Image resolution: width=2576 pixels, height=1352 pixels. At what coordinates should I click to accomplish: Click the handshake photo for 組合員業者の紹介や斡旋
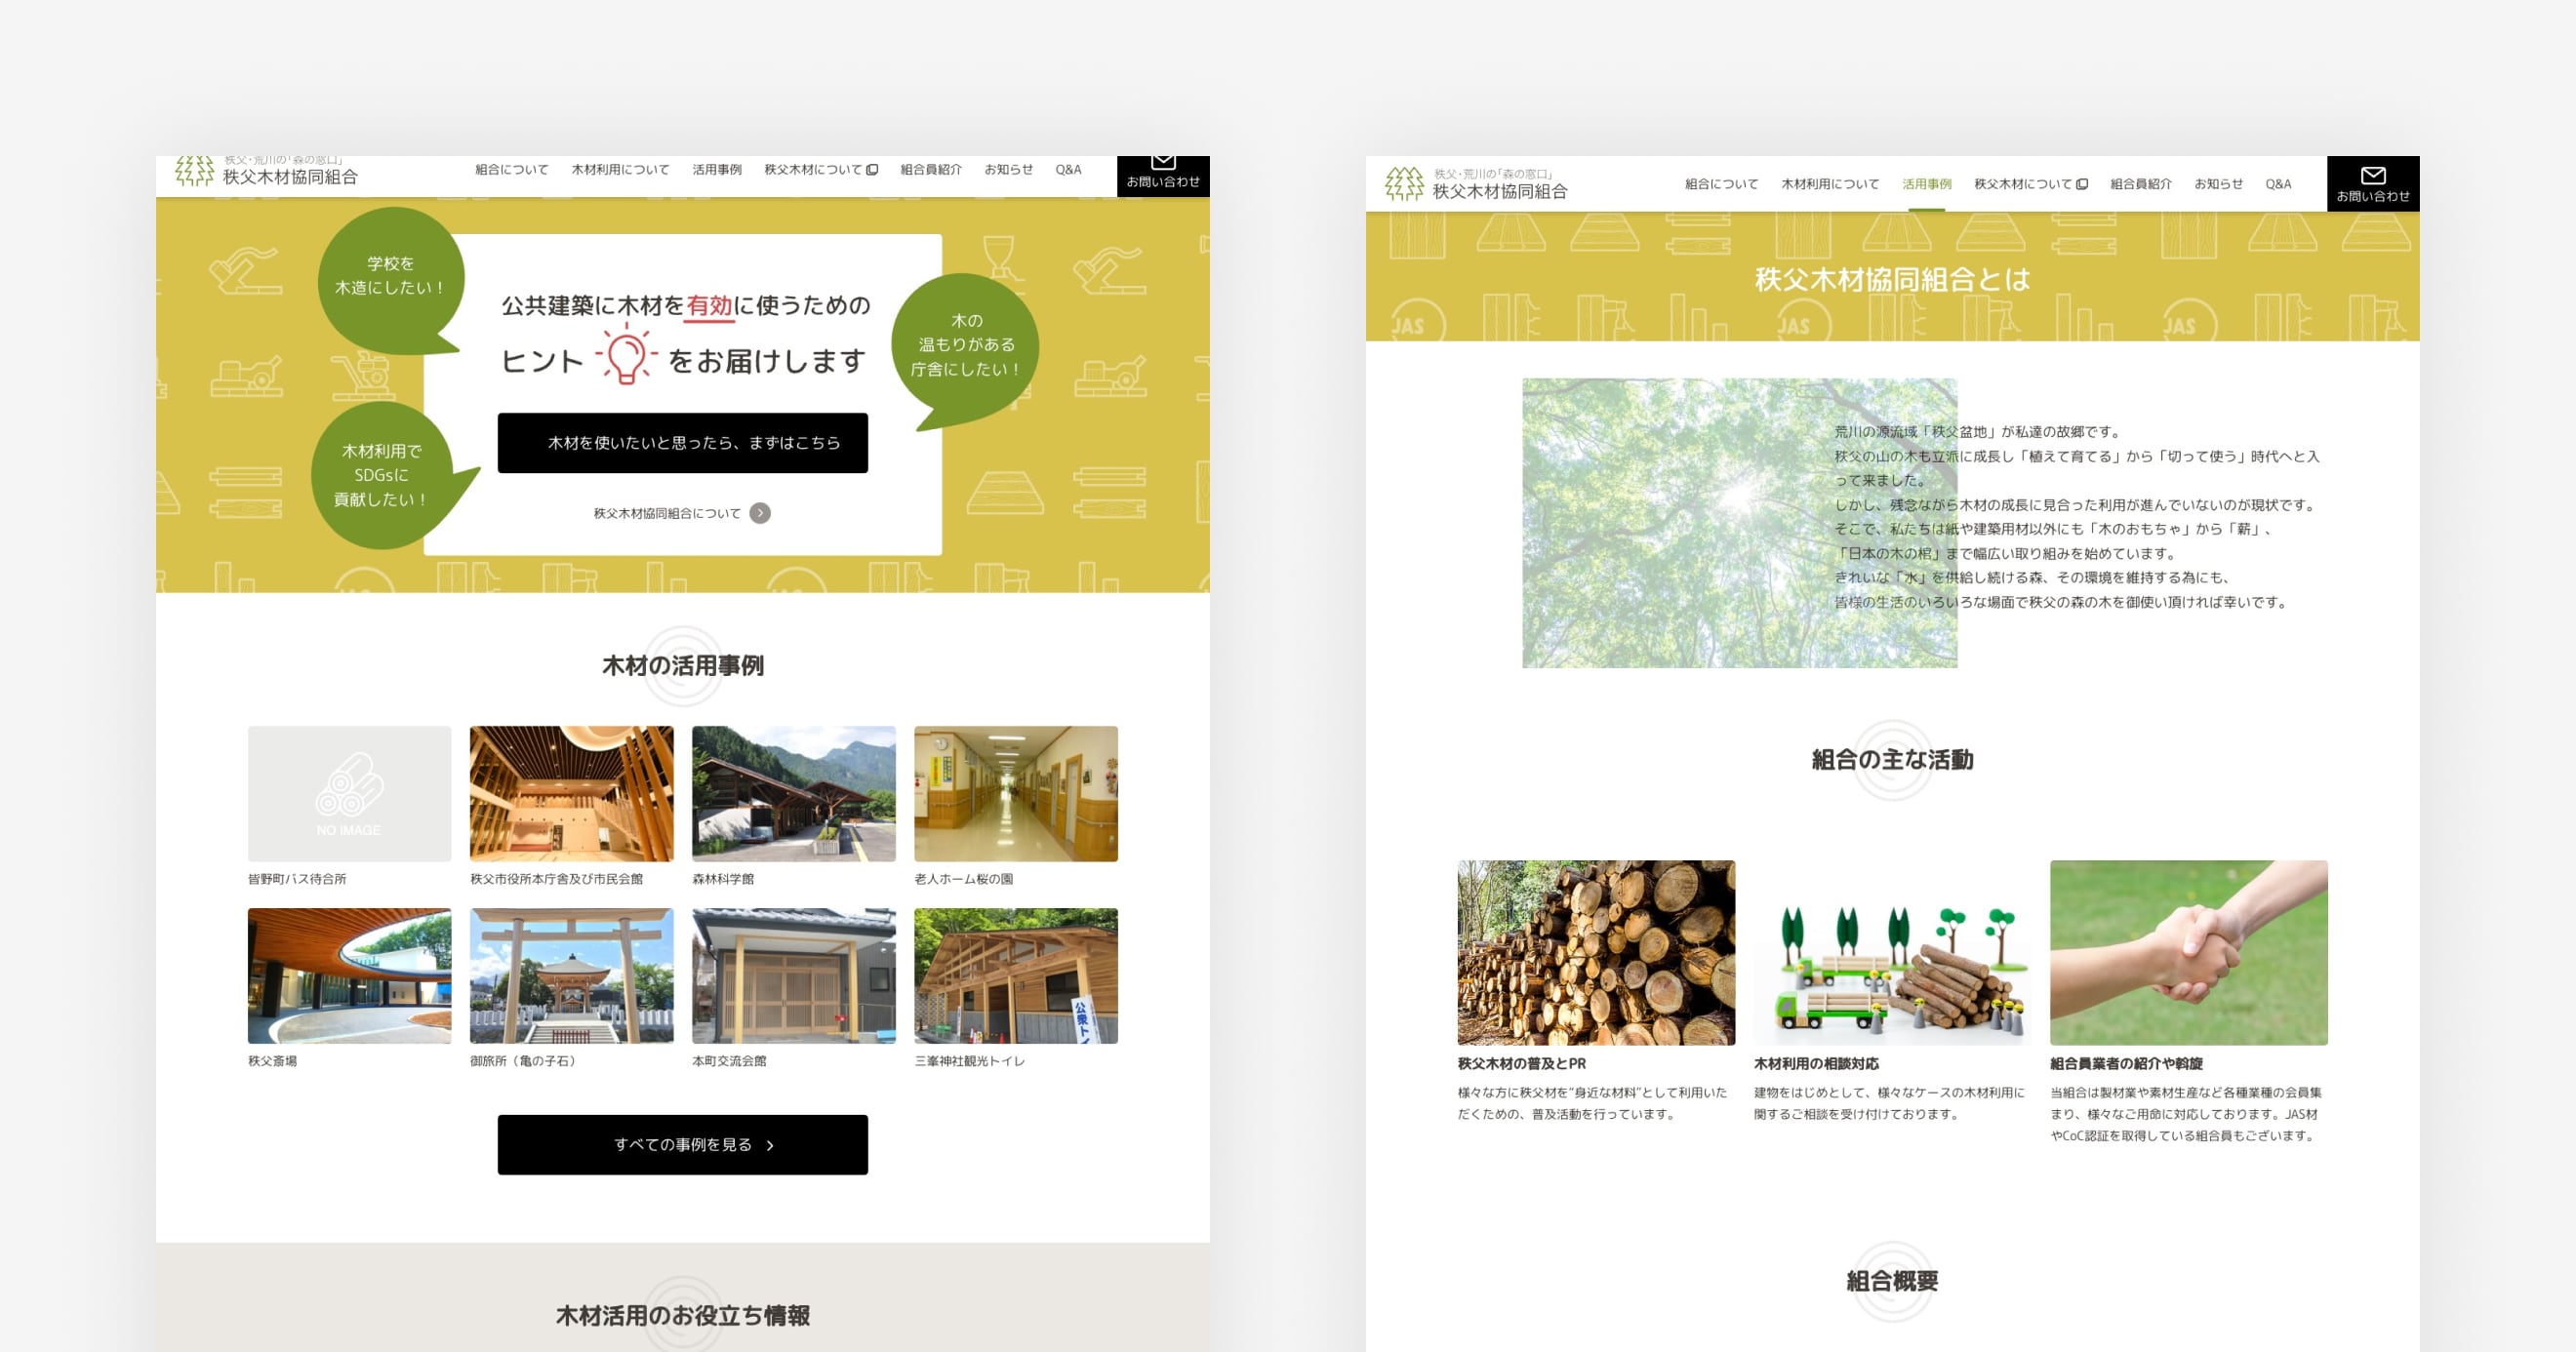[x=2188, y=952]
